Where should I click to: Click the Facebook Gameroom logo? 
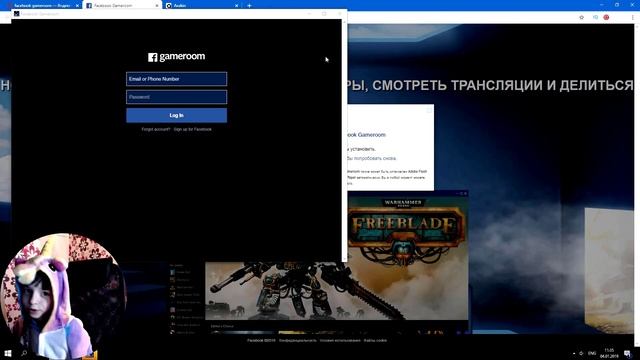click(176, 57)
